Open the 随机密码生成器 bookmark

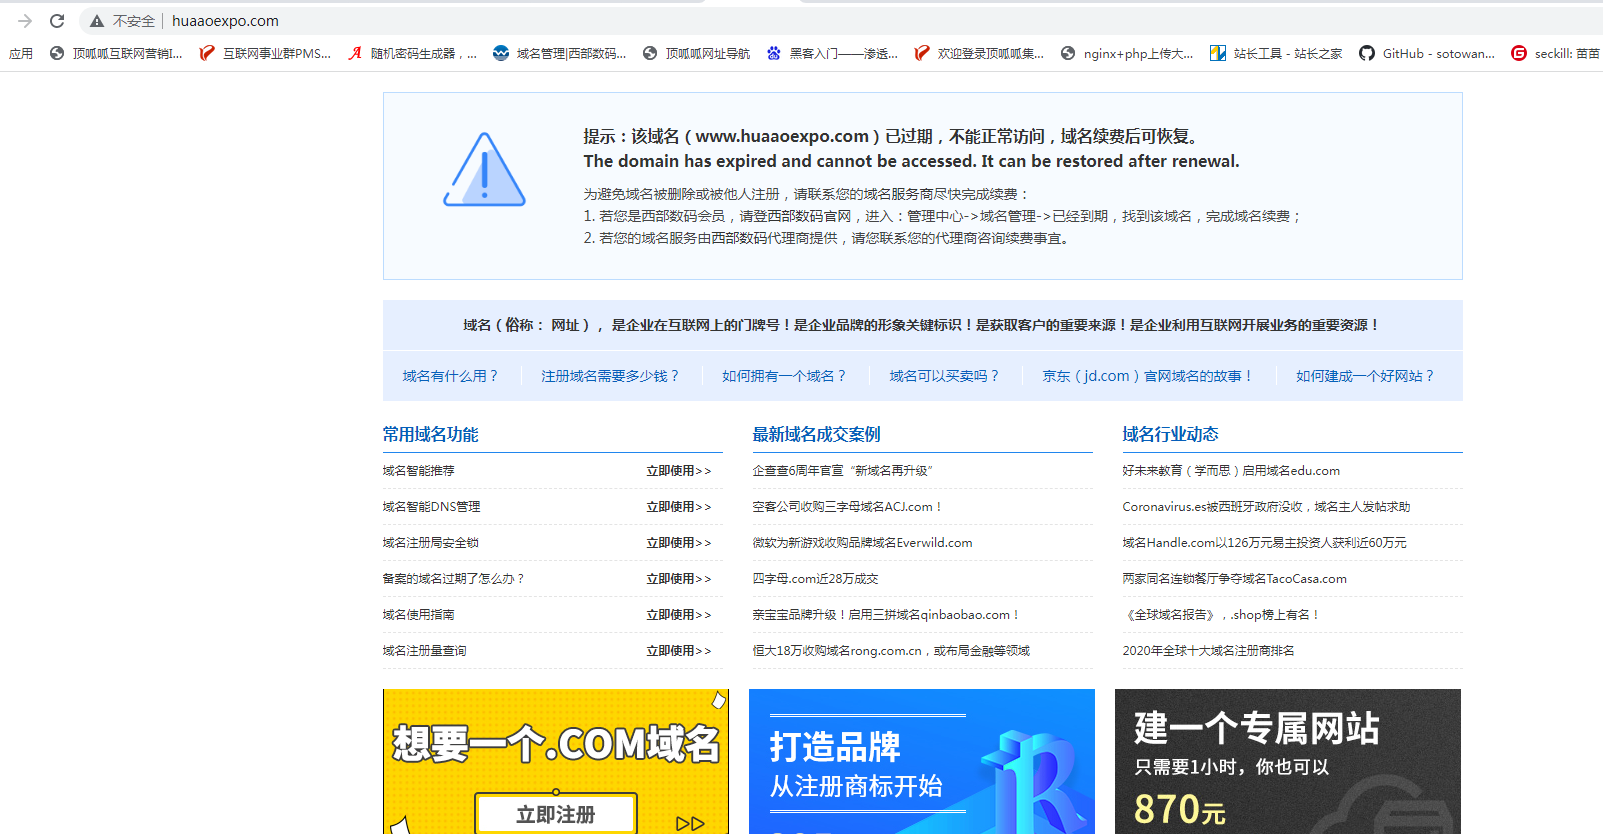coord(411,54)
